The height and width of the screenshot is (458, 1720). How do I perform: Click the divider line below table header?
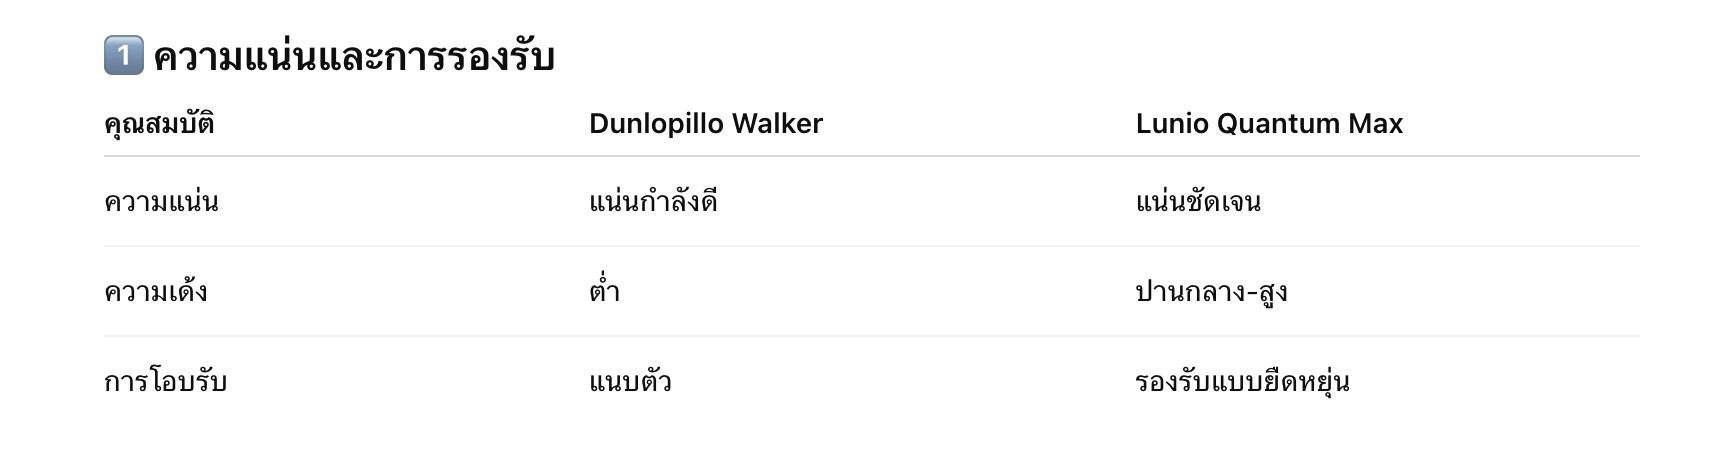[x=870, y=156]
